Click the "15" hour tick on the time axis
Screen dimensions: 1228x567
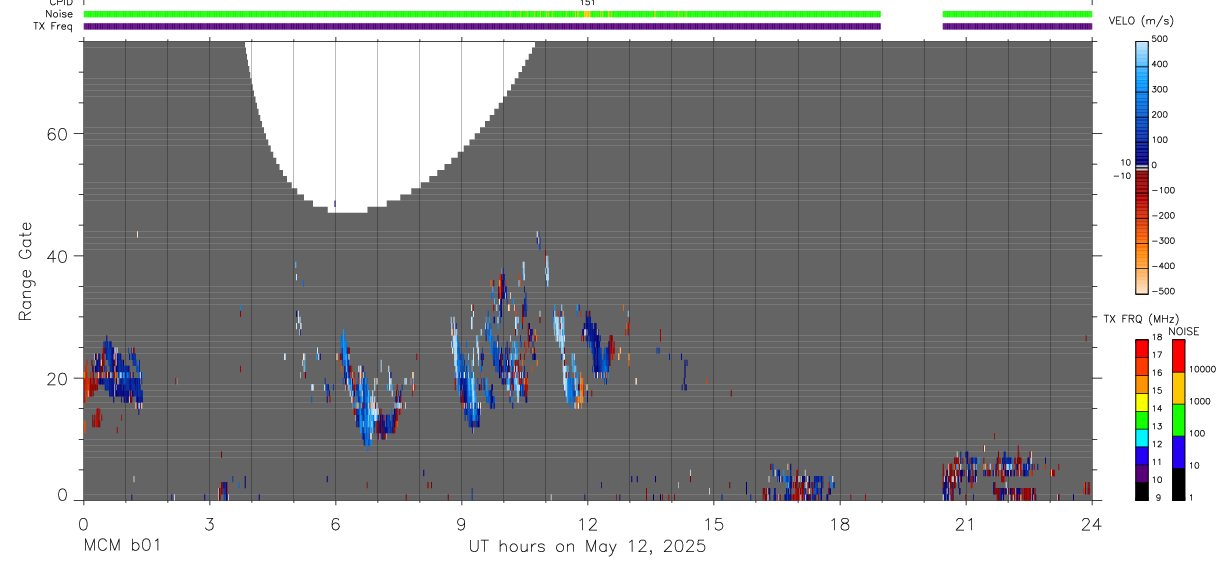click(713, 523)
